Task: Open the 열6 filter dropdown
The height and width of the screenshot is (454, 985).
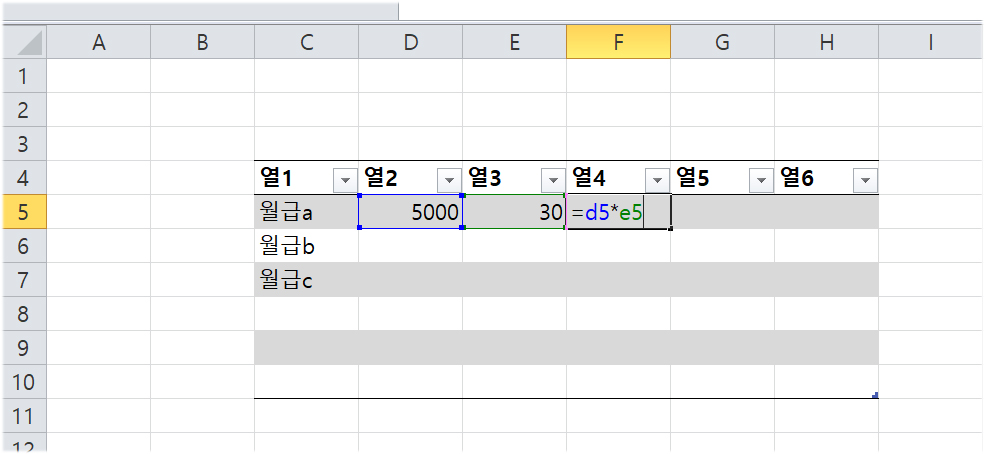Action: pyautogui.click(x=865, y=181)
